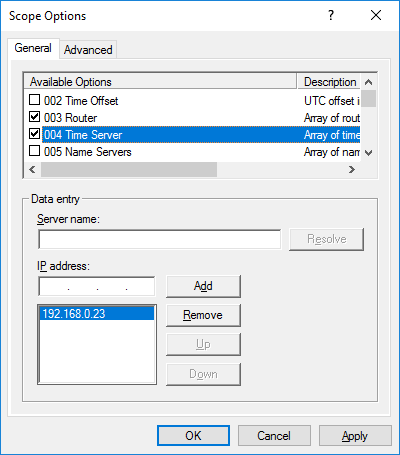Check the 005 Name Servers option

34,151
